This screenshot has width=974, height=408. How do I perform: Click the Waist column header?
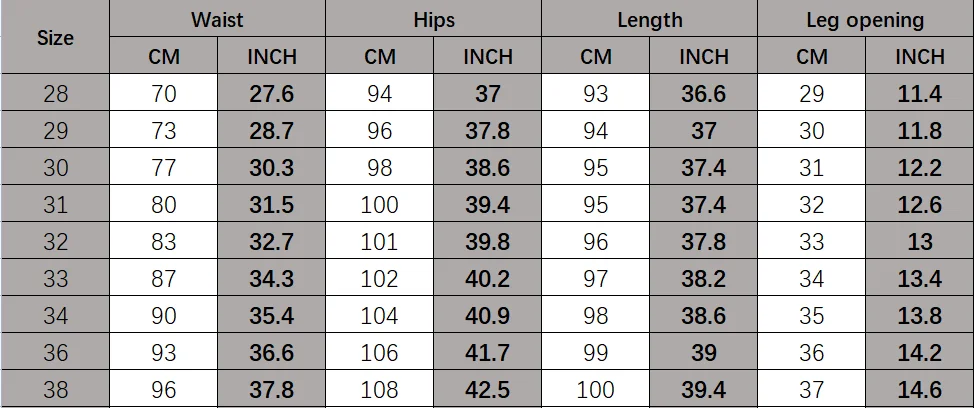(x=217, y=19)
